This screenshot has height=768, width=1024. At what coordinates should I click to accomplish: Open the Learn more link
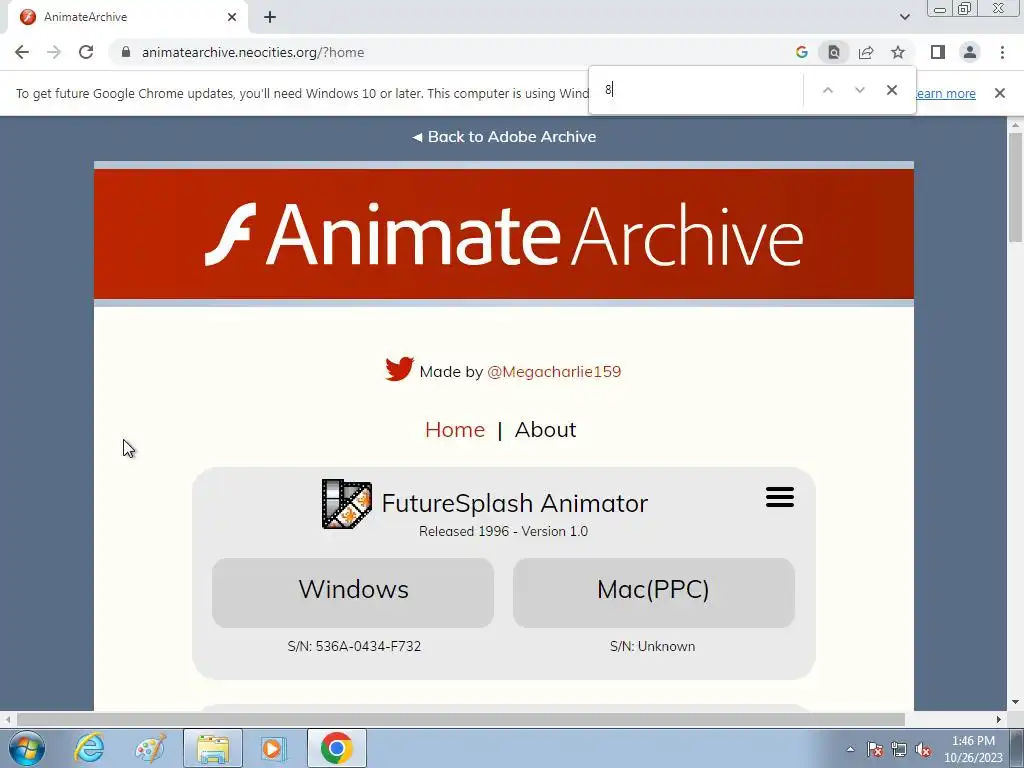click(946, 93)
